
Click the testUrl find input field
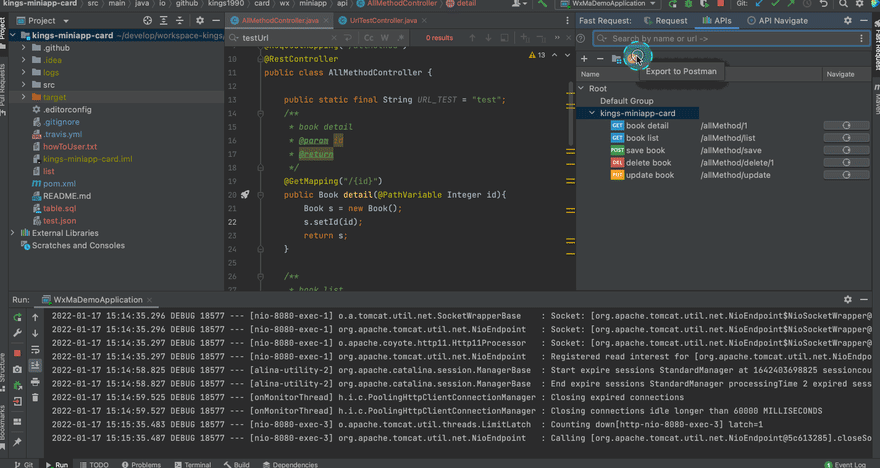pos(283,38)
